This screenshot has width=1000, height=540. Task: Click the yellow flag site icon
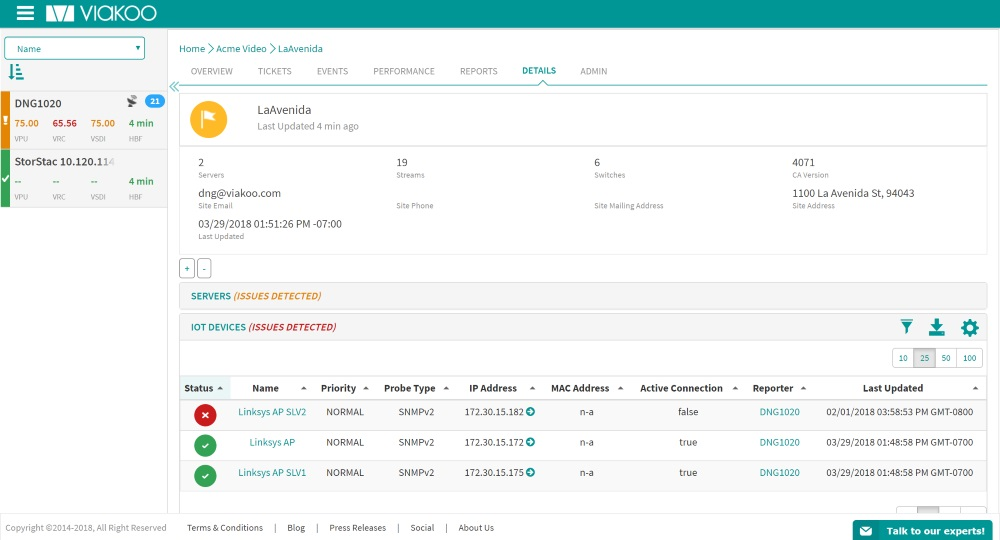pyautogui.click(x=209, y=119)
